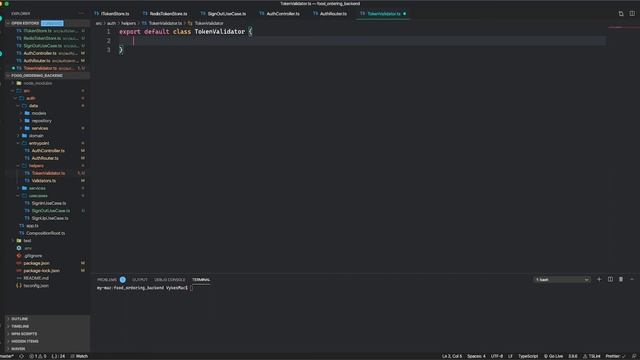Click the master git branch indicator
The image size is (640, 360).
coord(7,356)
